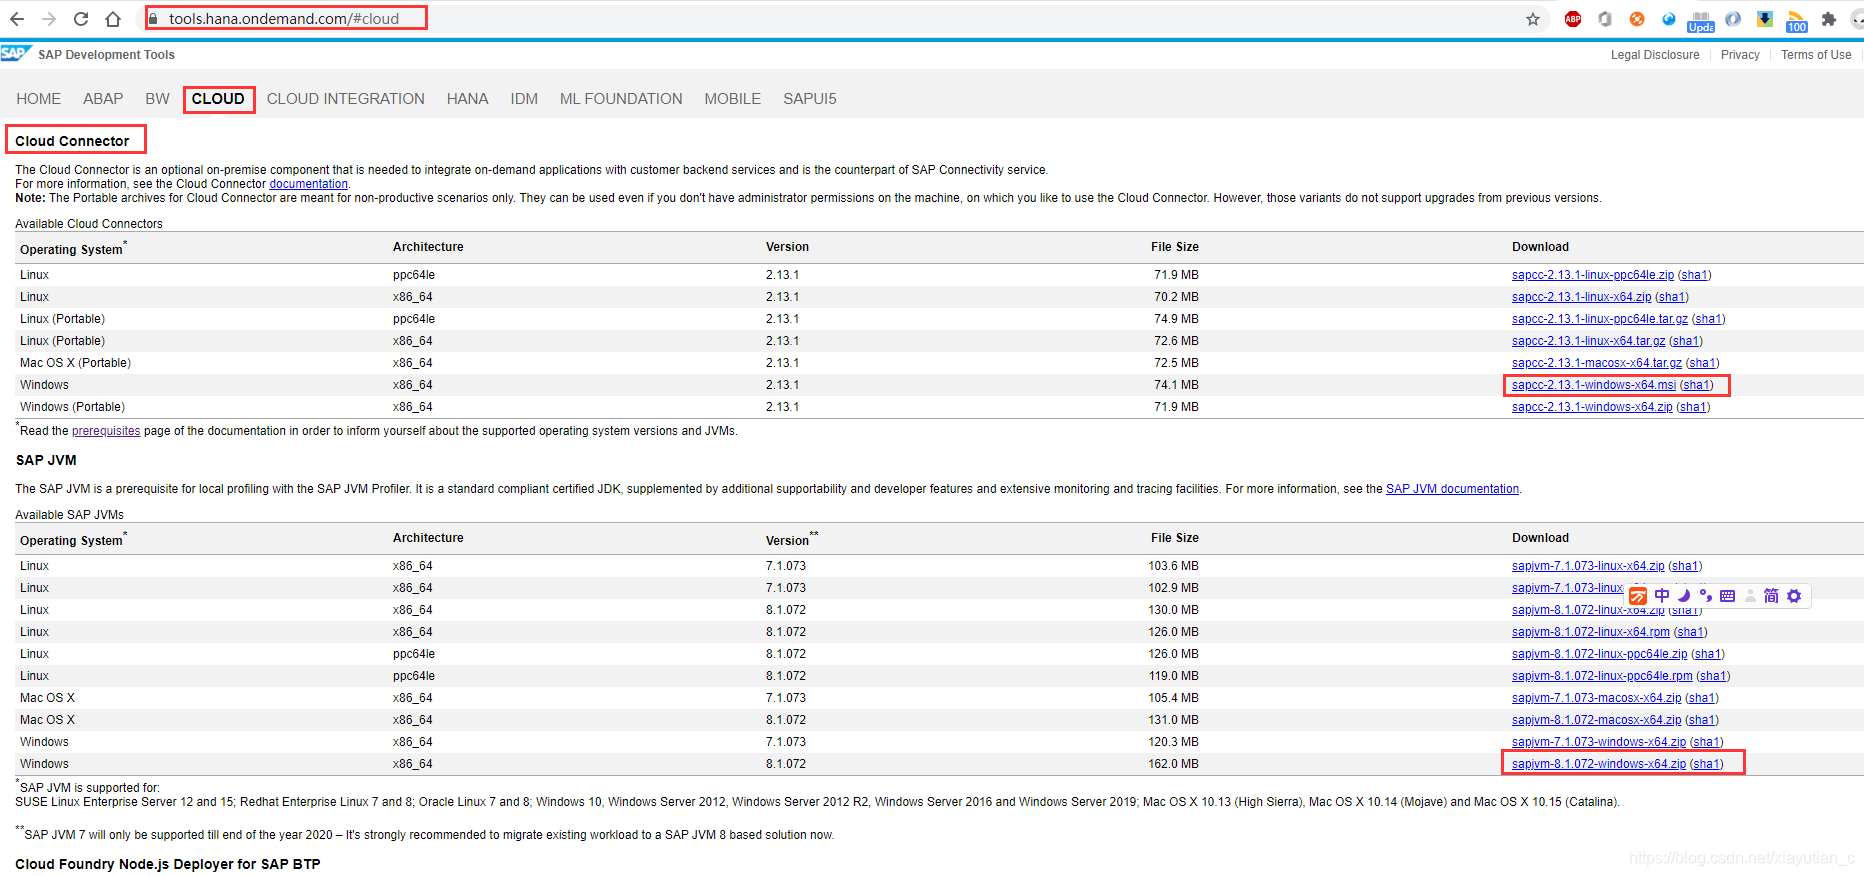Switch to the BW tab
The width and height of the screenshot is (1864, 876).
click(x=157, y=99)
